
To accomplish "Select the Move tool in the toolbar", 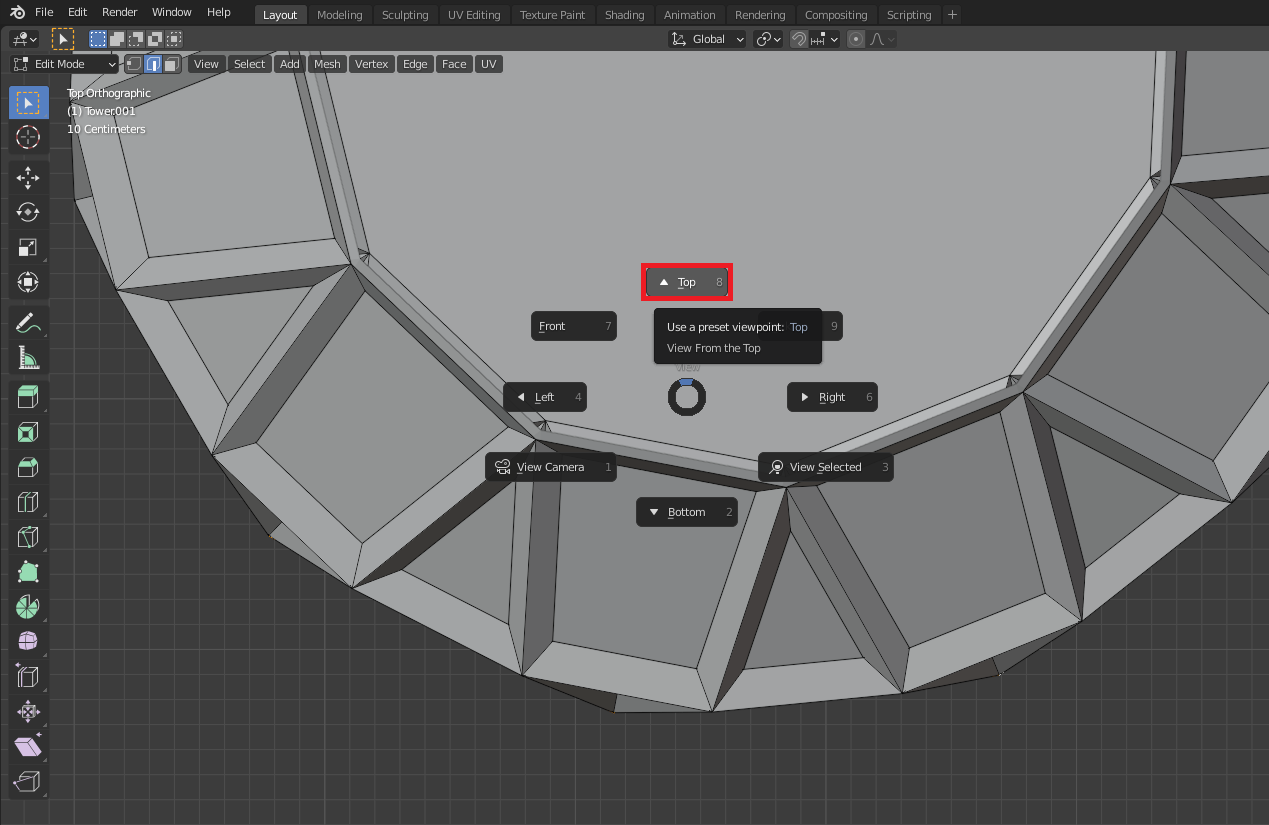I will point(28,178).
